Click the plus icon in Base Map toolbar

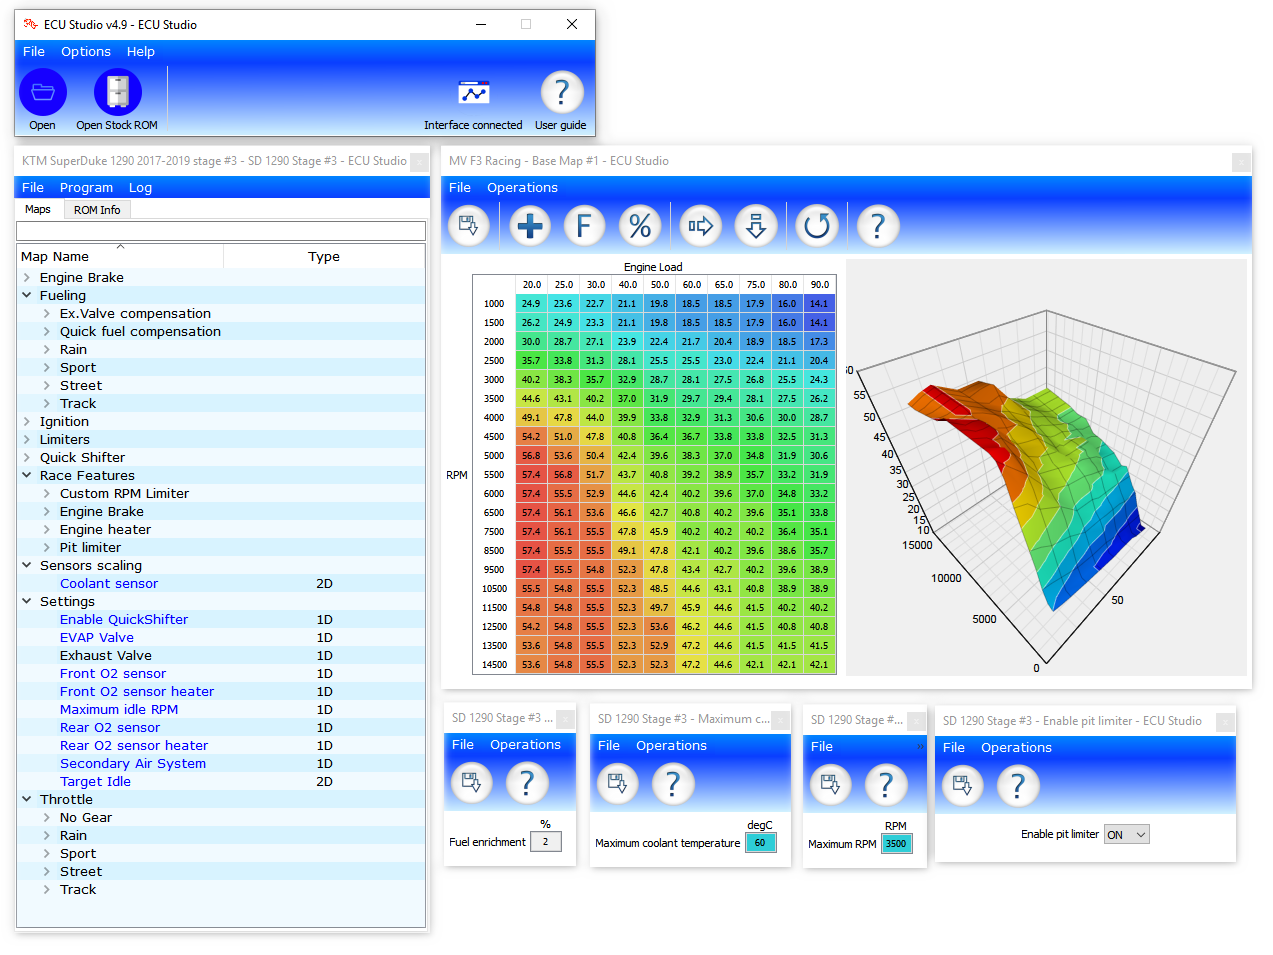[530, 226]
